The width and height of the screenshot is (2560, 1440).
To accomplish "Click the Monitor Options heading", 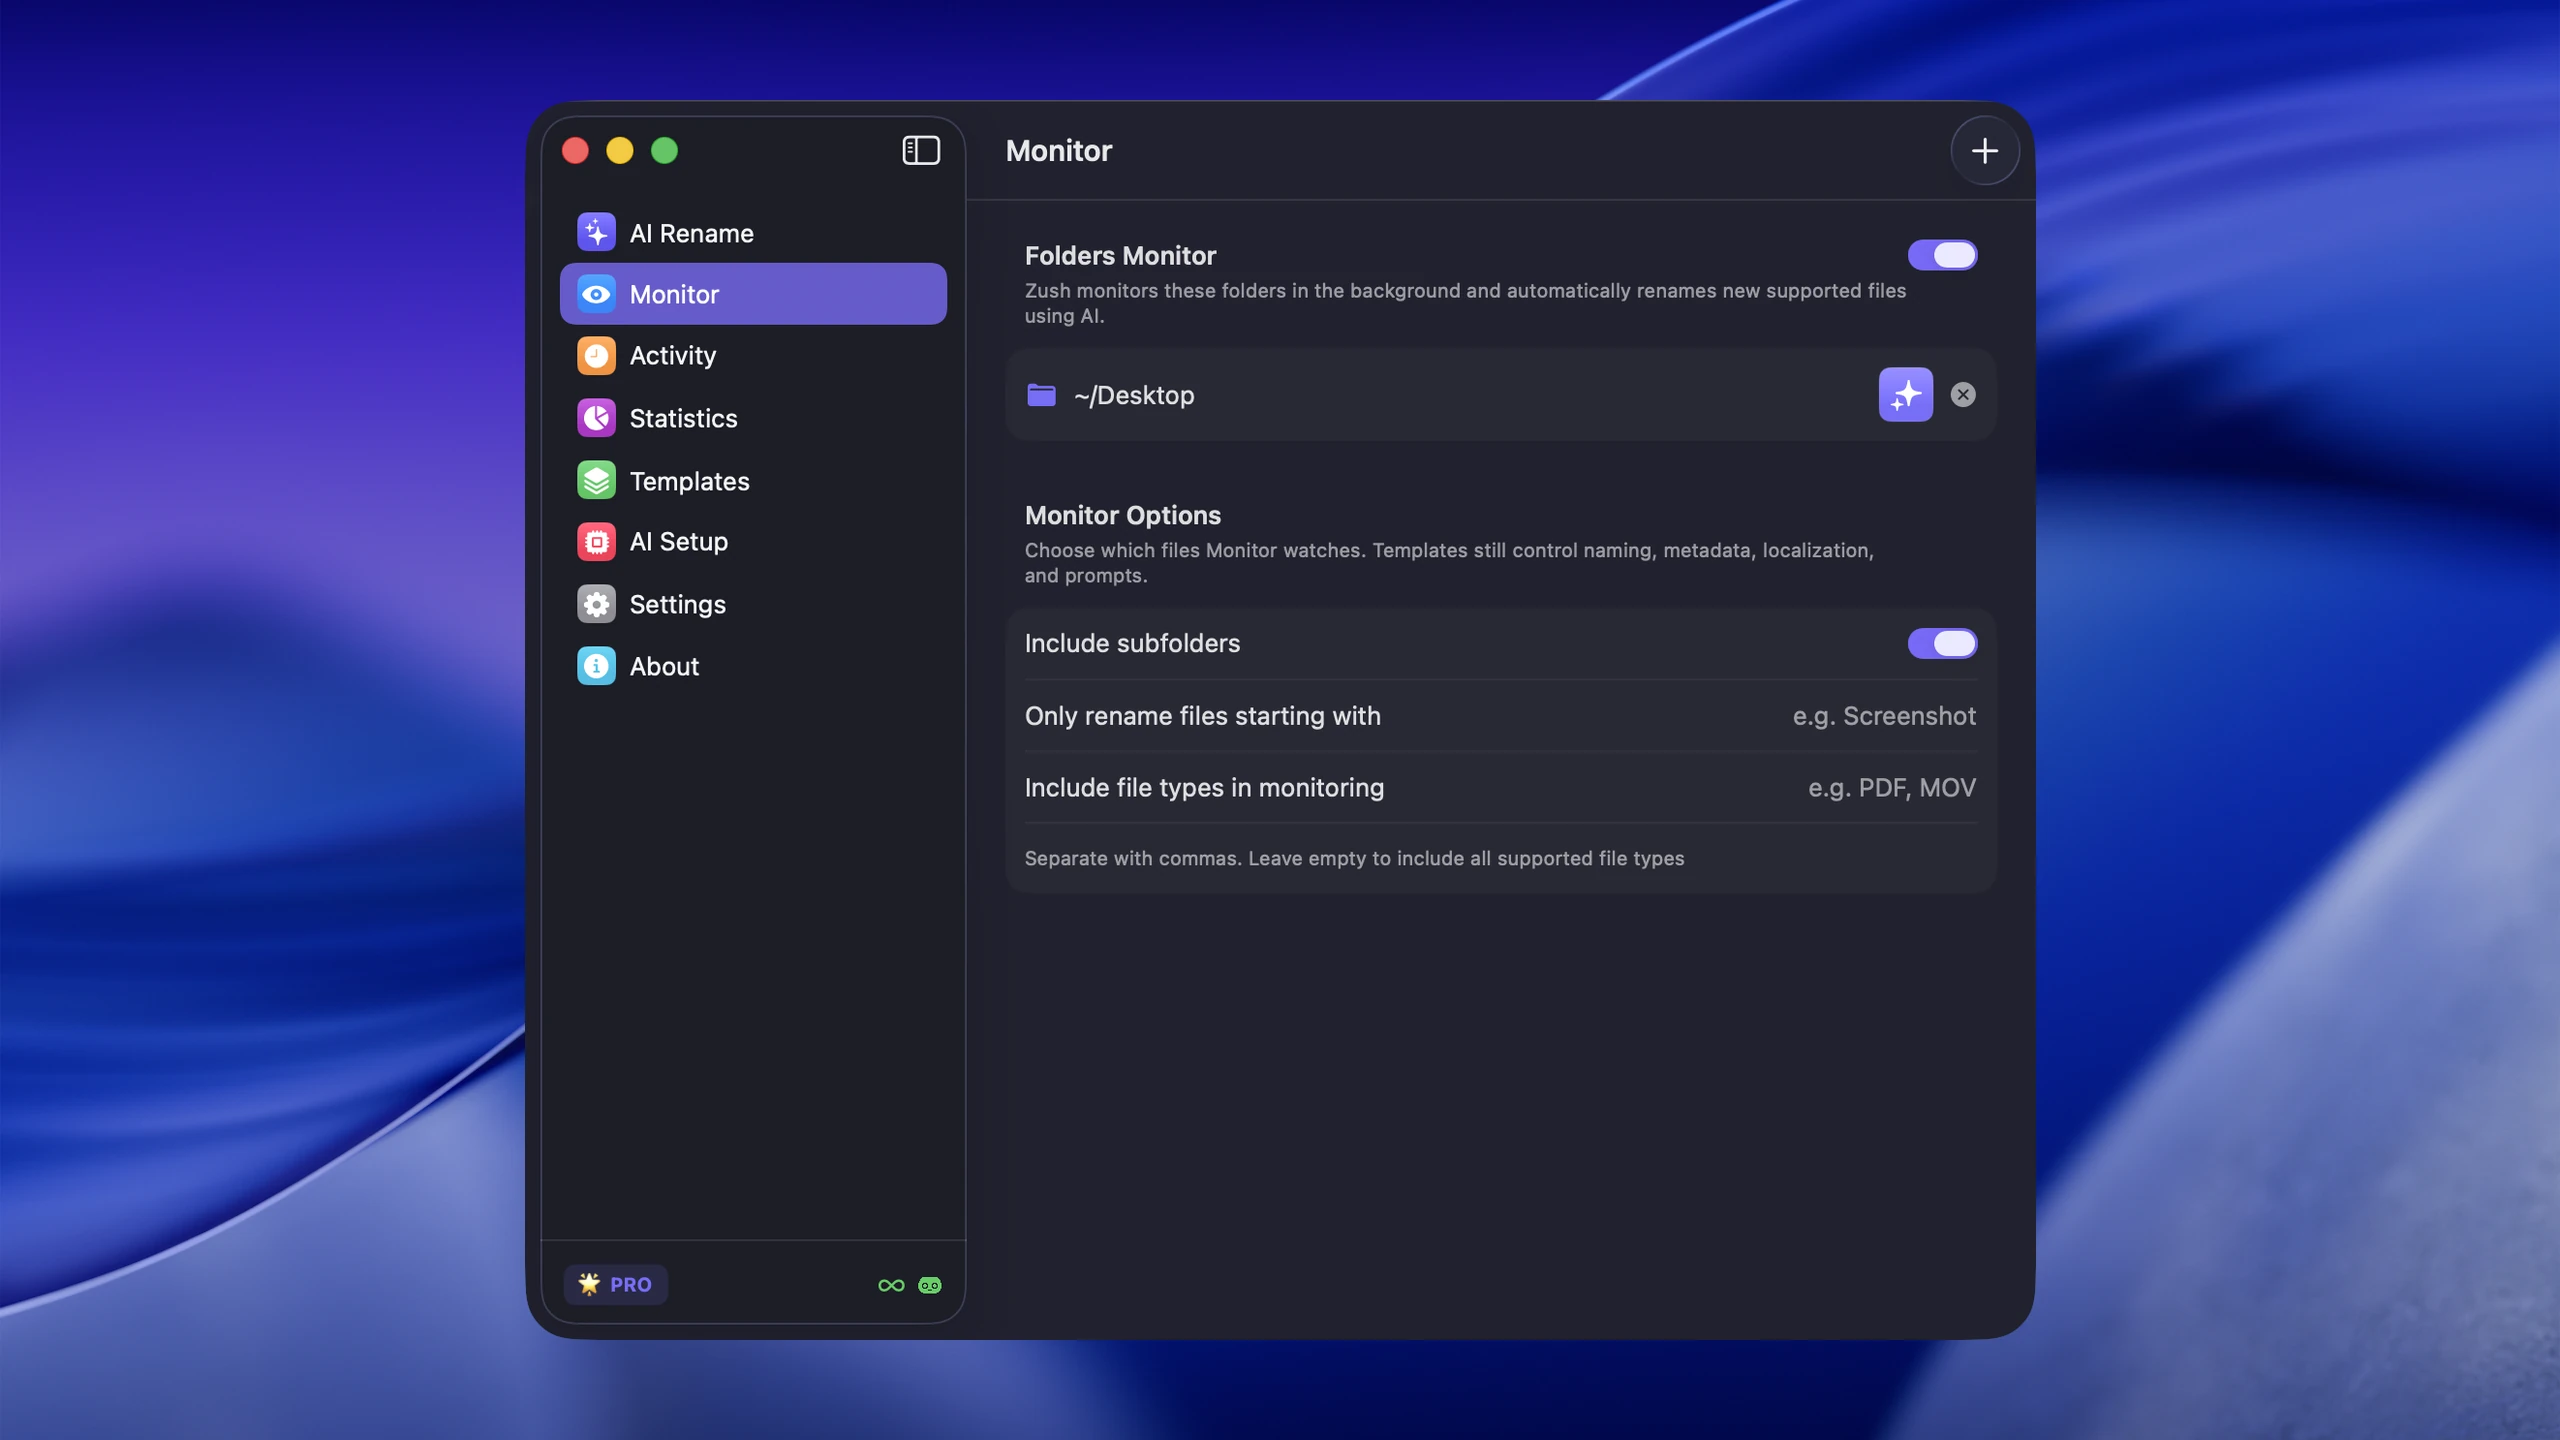I will point(1122,515).
